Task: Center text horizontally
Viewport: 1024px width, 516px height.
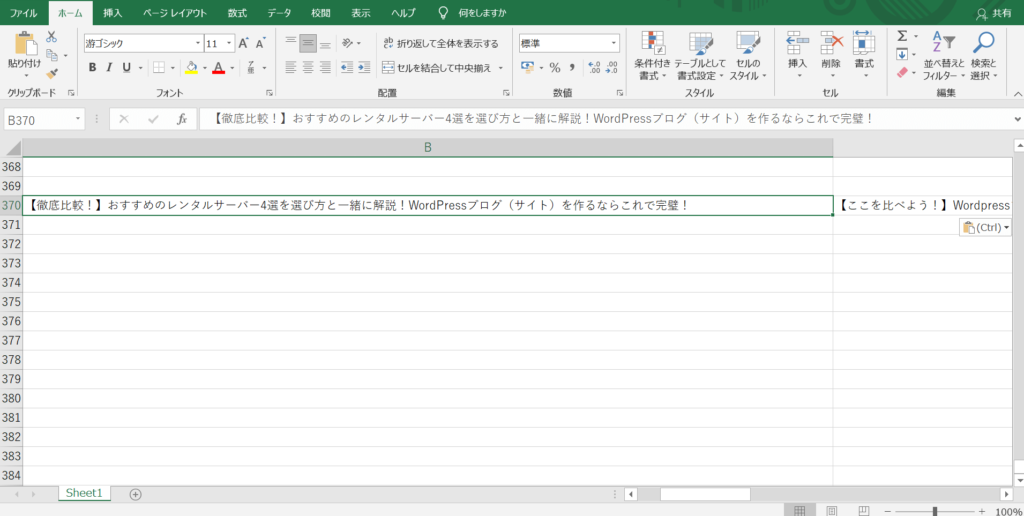Action: pos(308,67)
